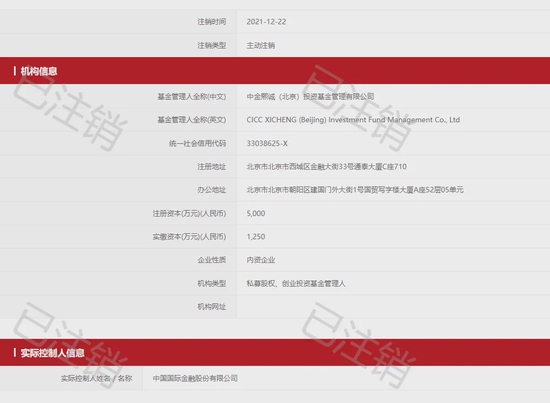Click the 注销类型 label
The width and height of the screenshot is (550, 403).
(212, 45)
